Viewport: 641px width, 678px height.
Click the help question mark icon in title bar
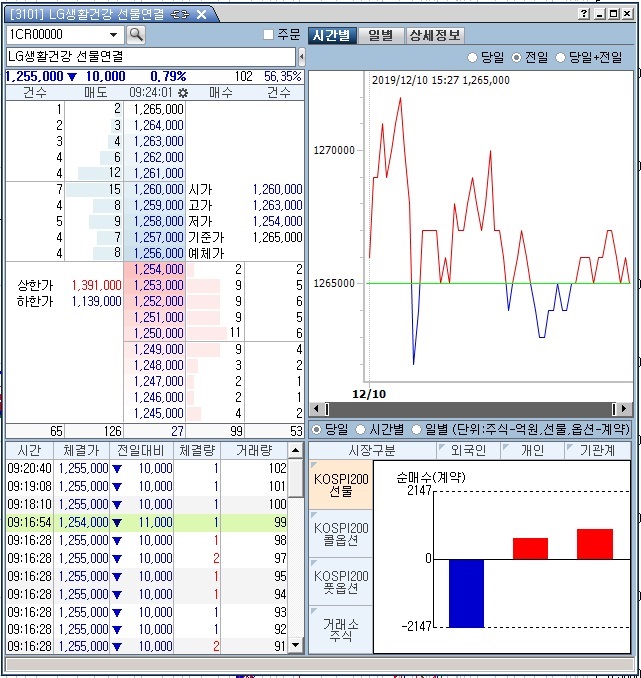pos(584,14)
